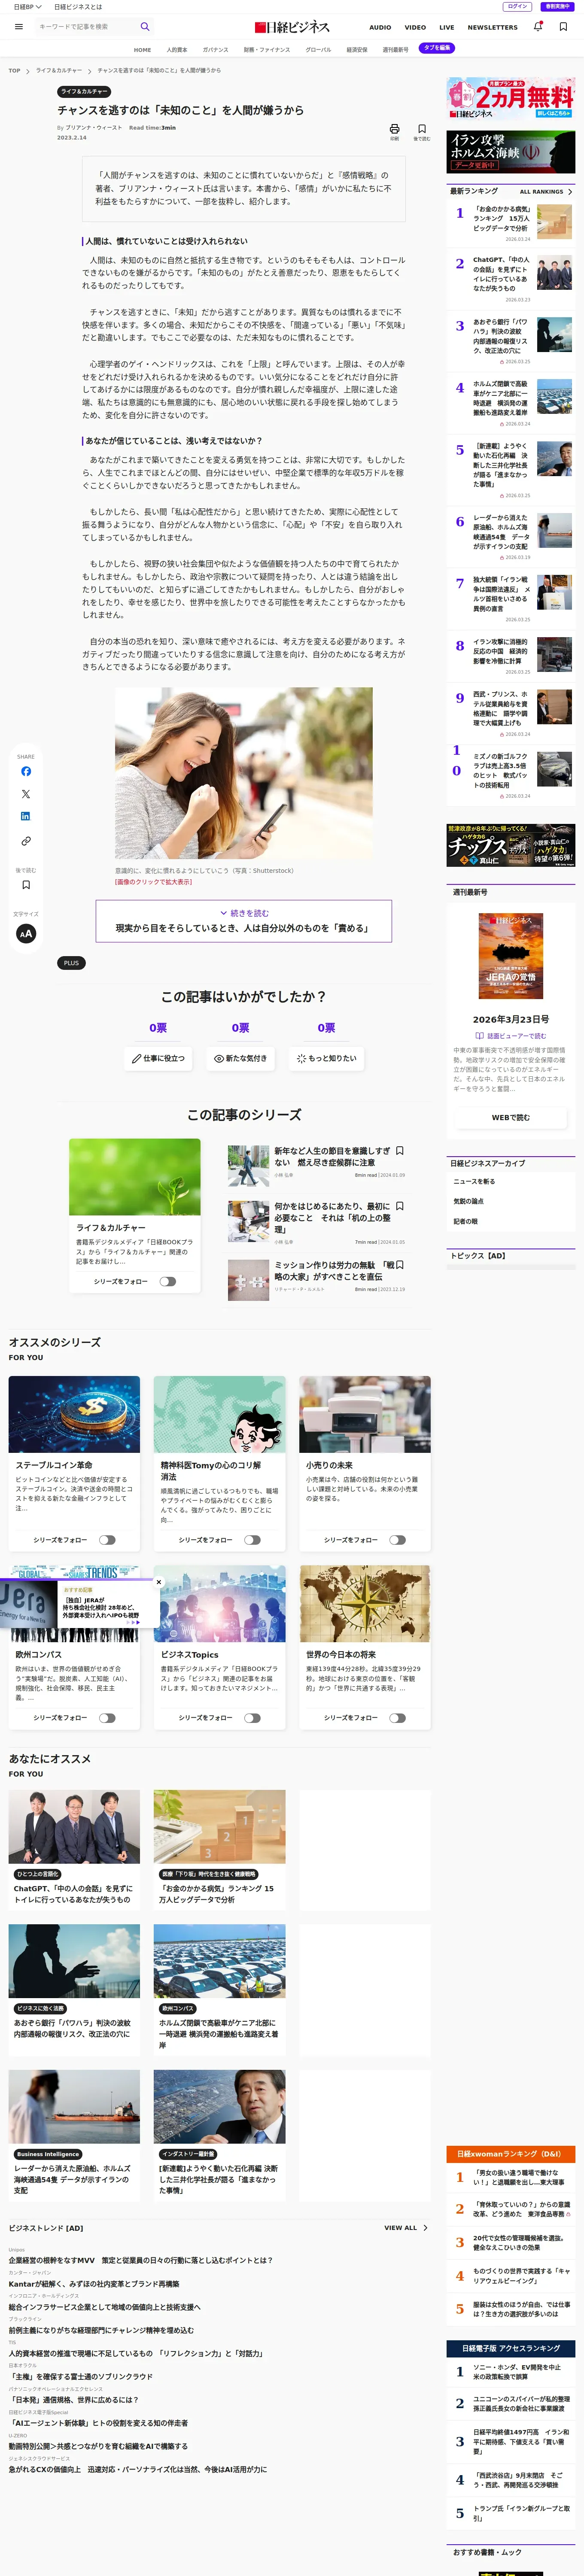Expand article with 続きを読む
Image resolution: width=584 pixels, height=2576 pixels.
tap(244, 921)
